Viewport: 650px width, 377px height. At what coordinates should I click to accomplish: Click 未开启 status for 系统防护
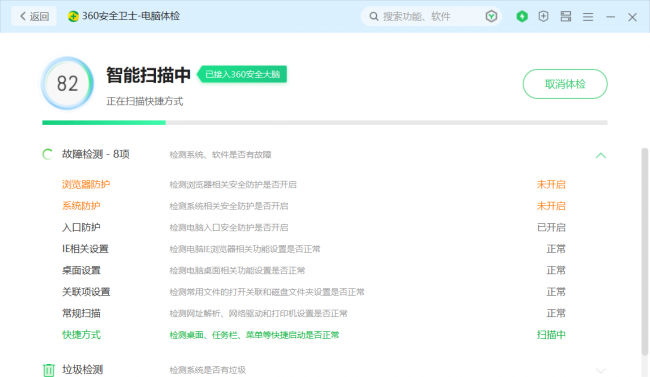[551, 206]
